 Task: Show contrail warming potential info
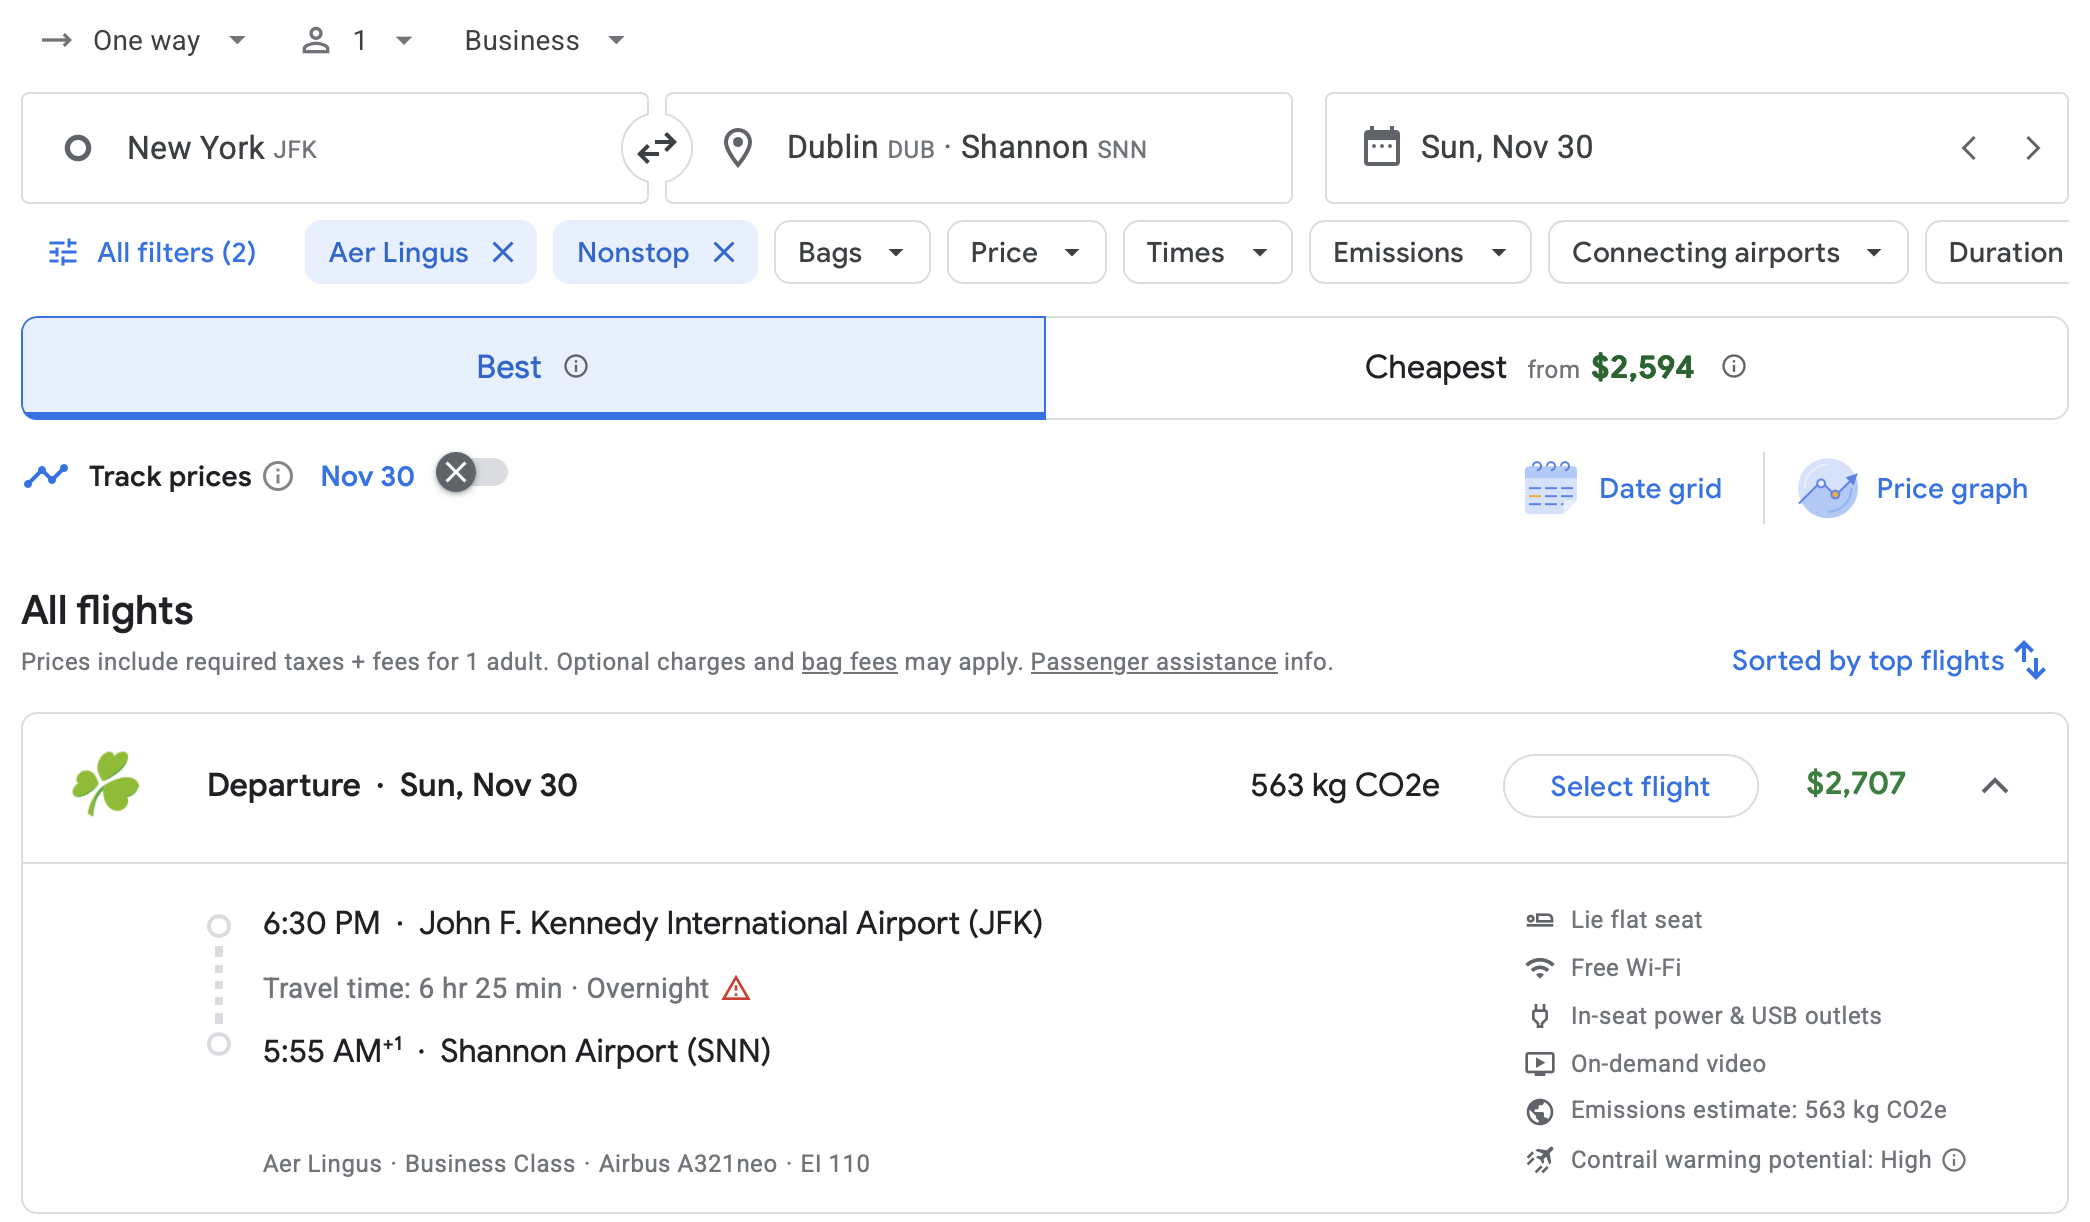point(1954,1160)
